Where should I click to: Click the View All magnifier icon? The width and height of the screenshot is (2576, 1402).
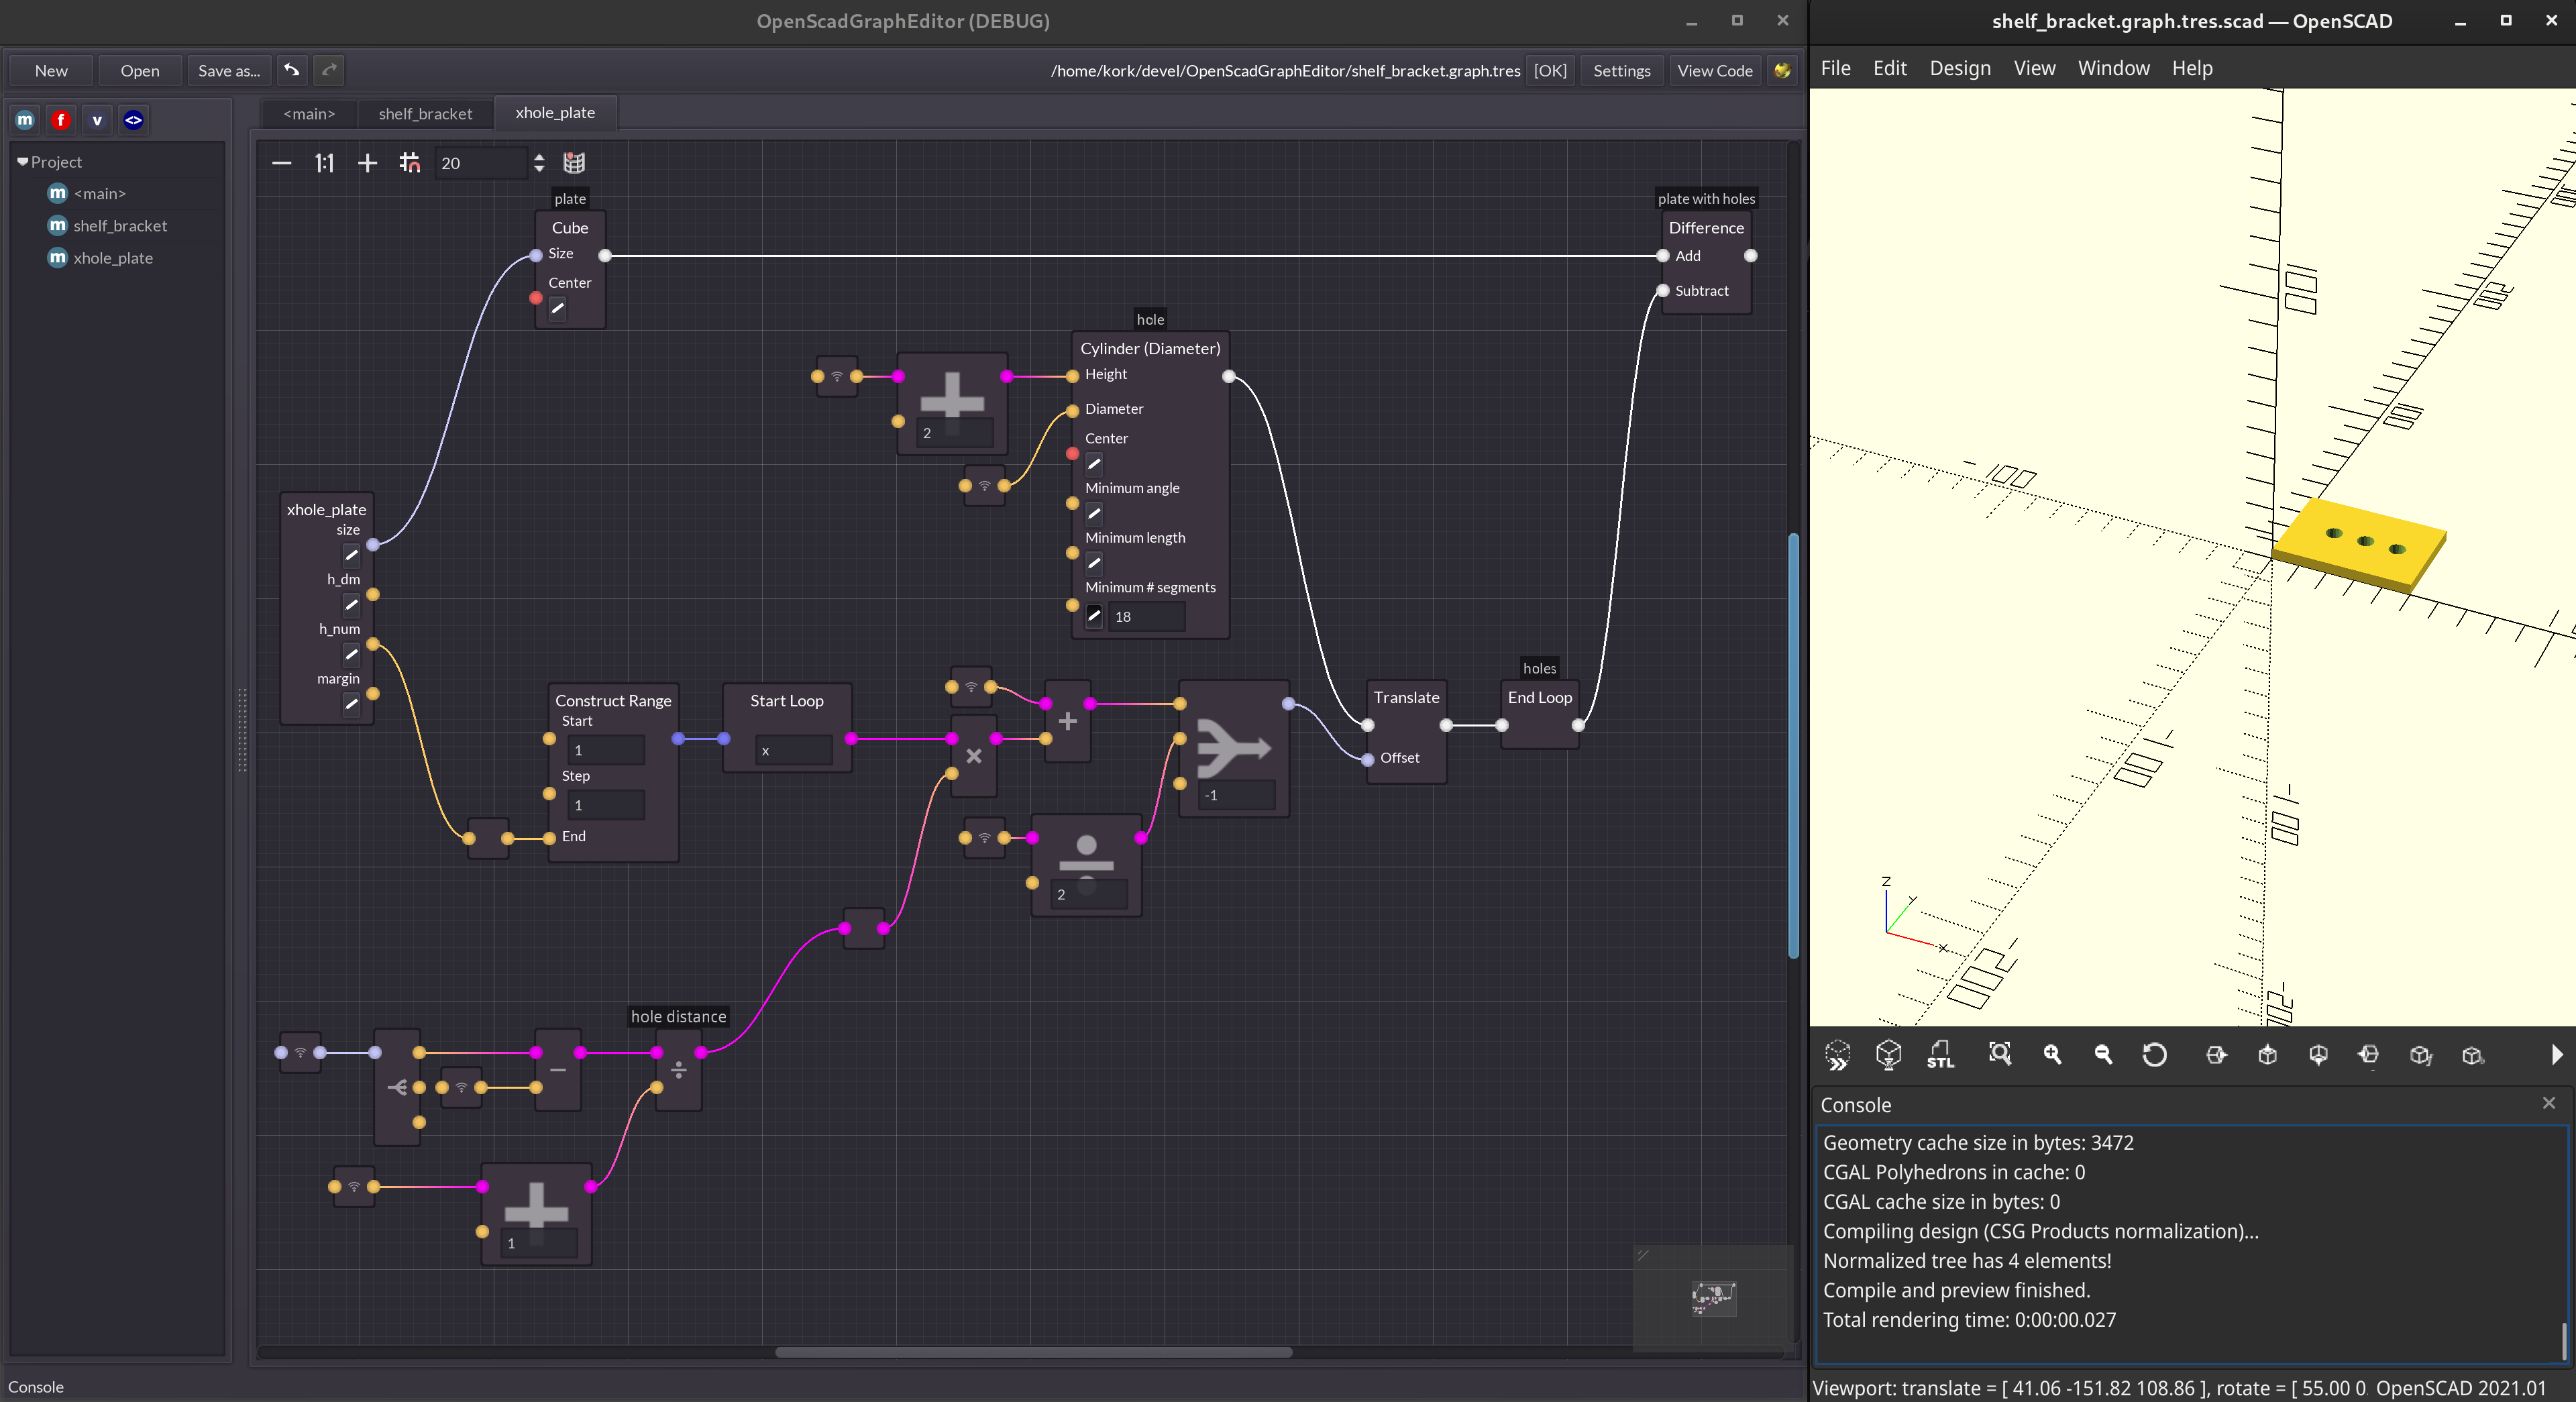click(x=1999, y=1054)
